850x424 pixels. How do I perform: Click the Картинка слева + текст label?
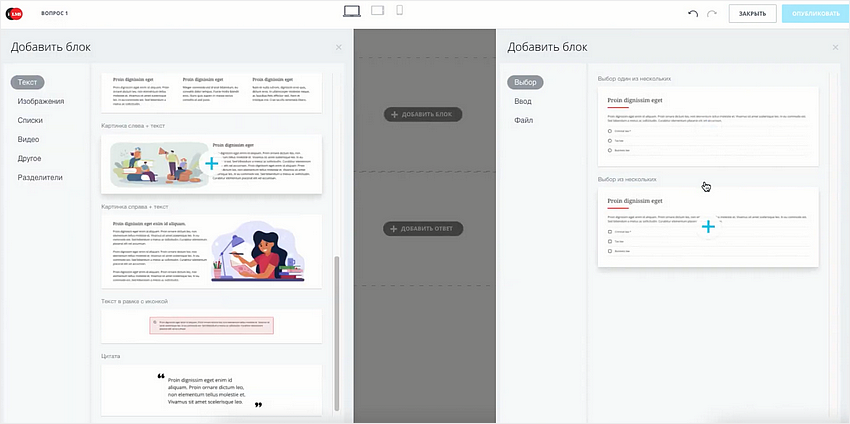click(x=133, y=126)
